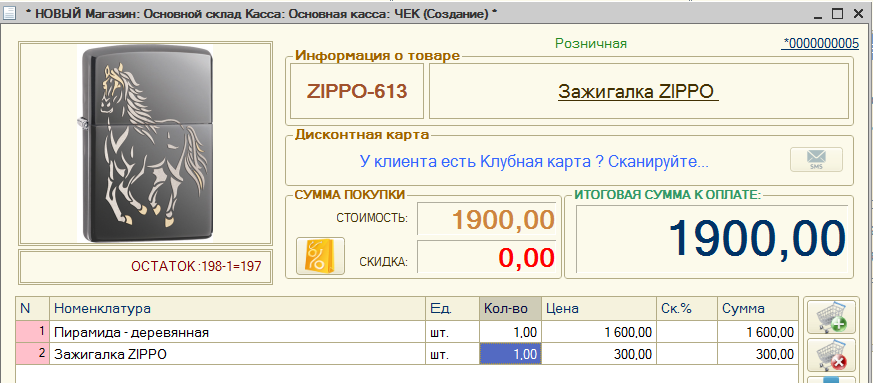Open the Зажигалка ZIPPO product link

[x=638, y=91]
